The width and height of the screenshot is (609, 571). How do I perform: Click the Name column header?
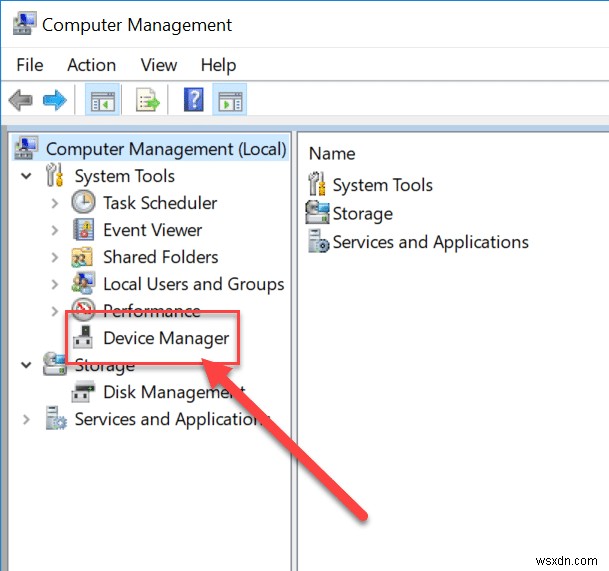click(332, 153)
